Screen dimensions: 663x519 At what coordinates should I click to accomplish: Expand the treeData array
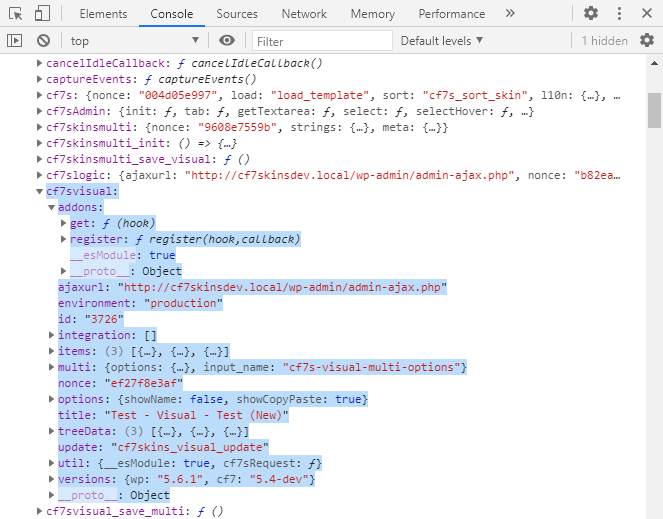click(52, 431)
